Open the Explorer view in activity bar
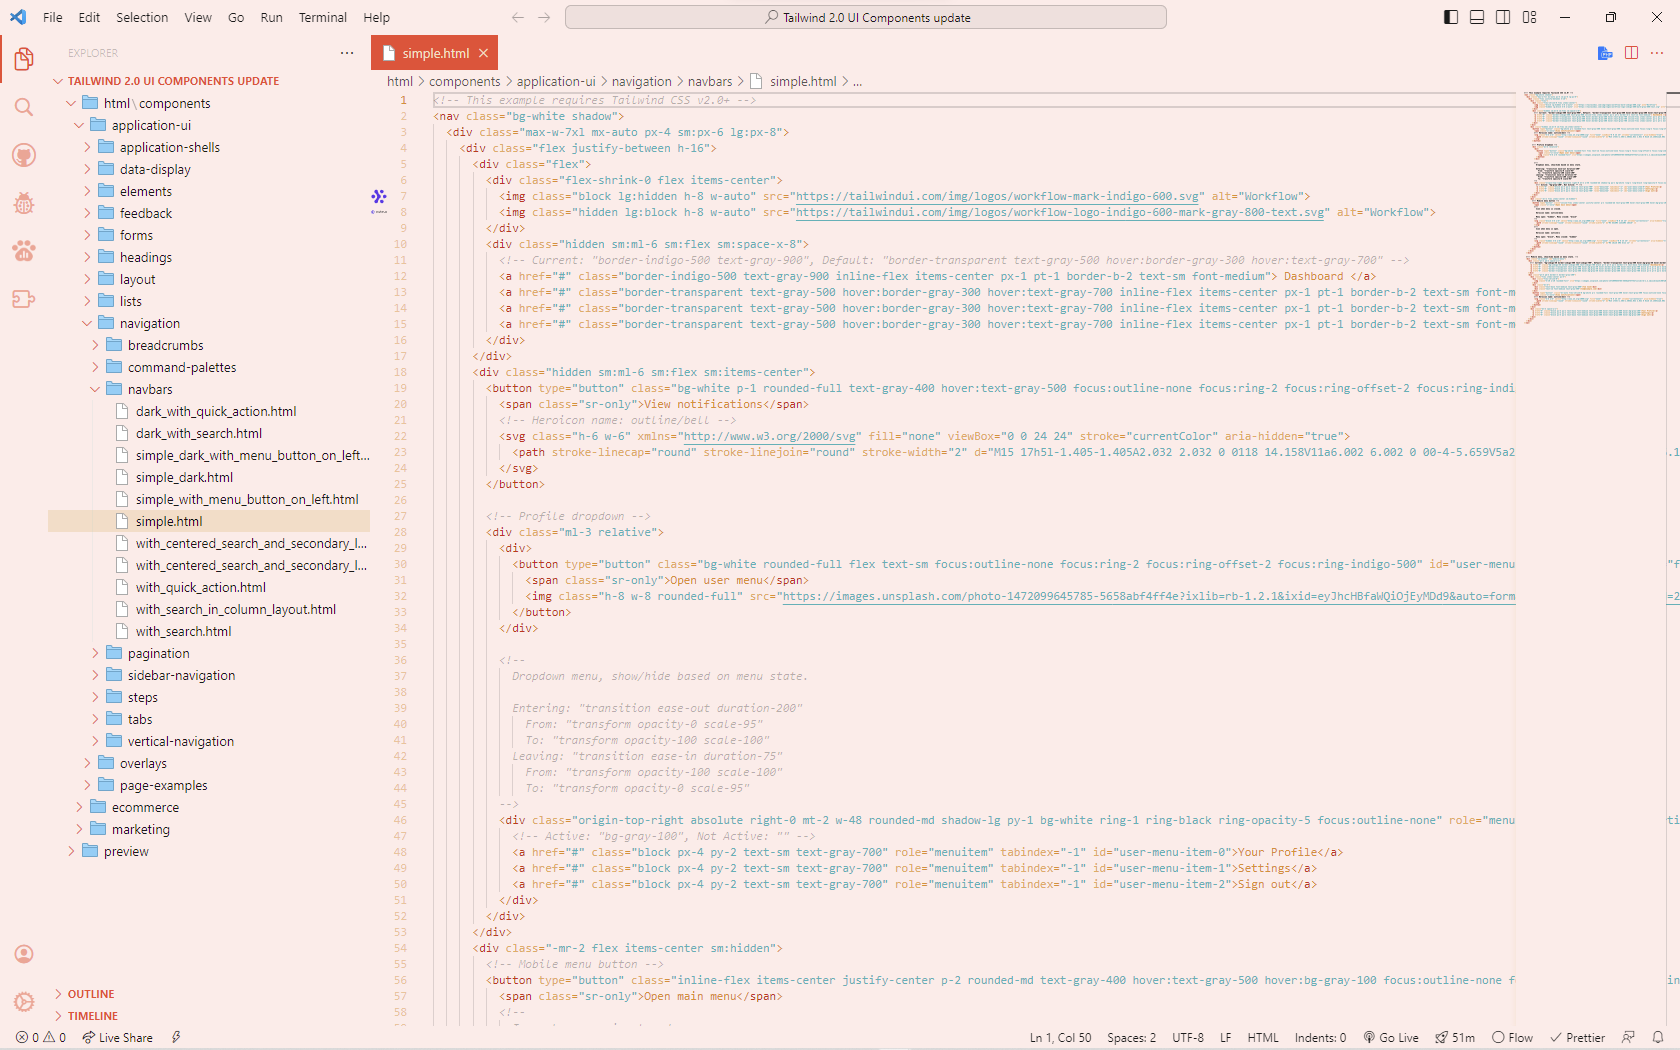Image resolution: width=1680 pixels, height=1050 pixels. 24,60
